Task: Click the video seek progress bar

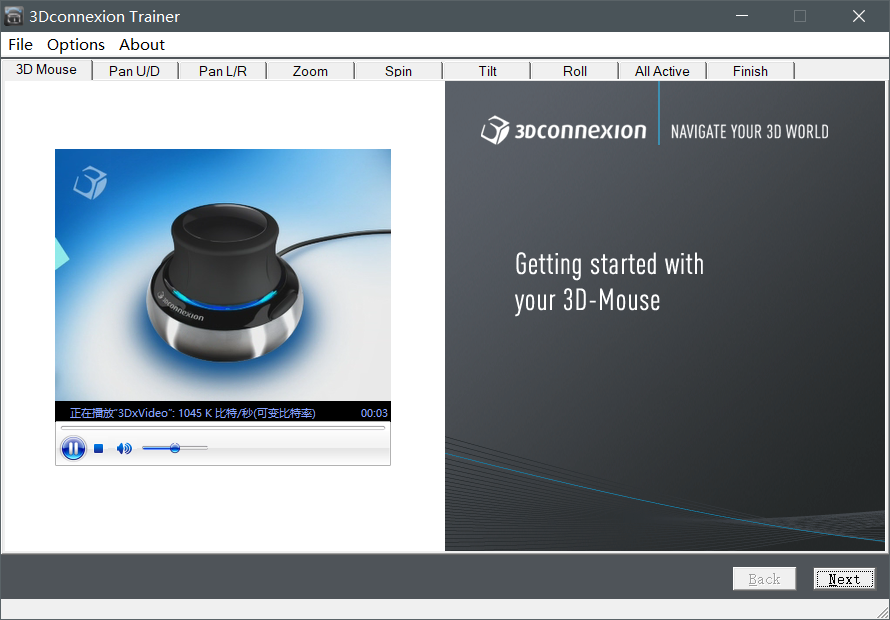Action: 222,428
